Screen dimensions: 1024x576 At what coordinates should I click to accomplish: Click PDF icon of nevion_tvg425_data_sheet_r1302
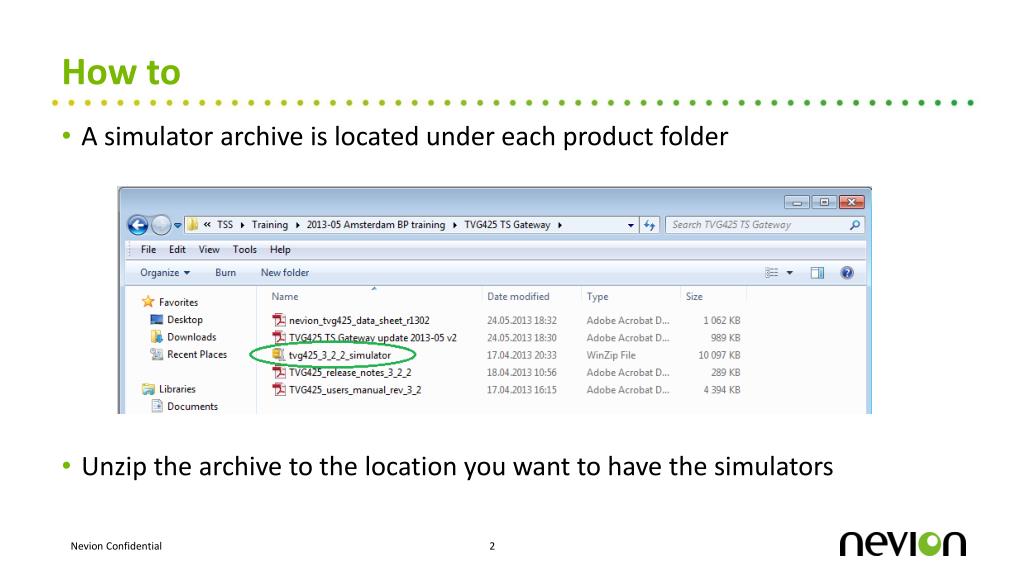pos(279,320)
